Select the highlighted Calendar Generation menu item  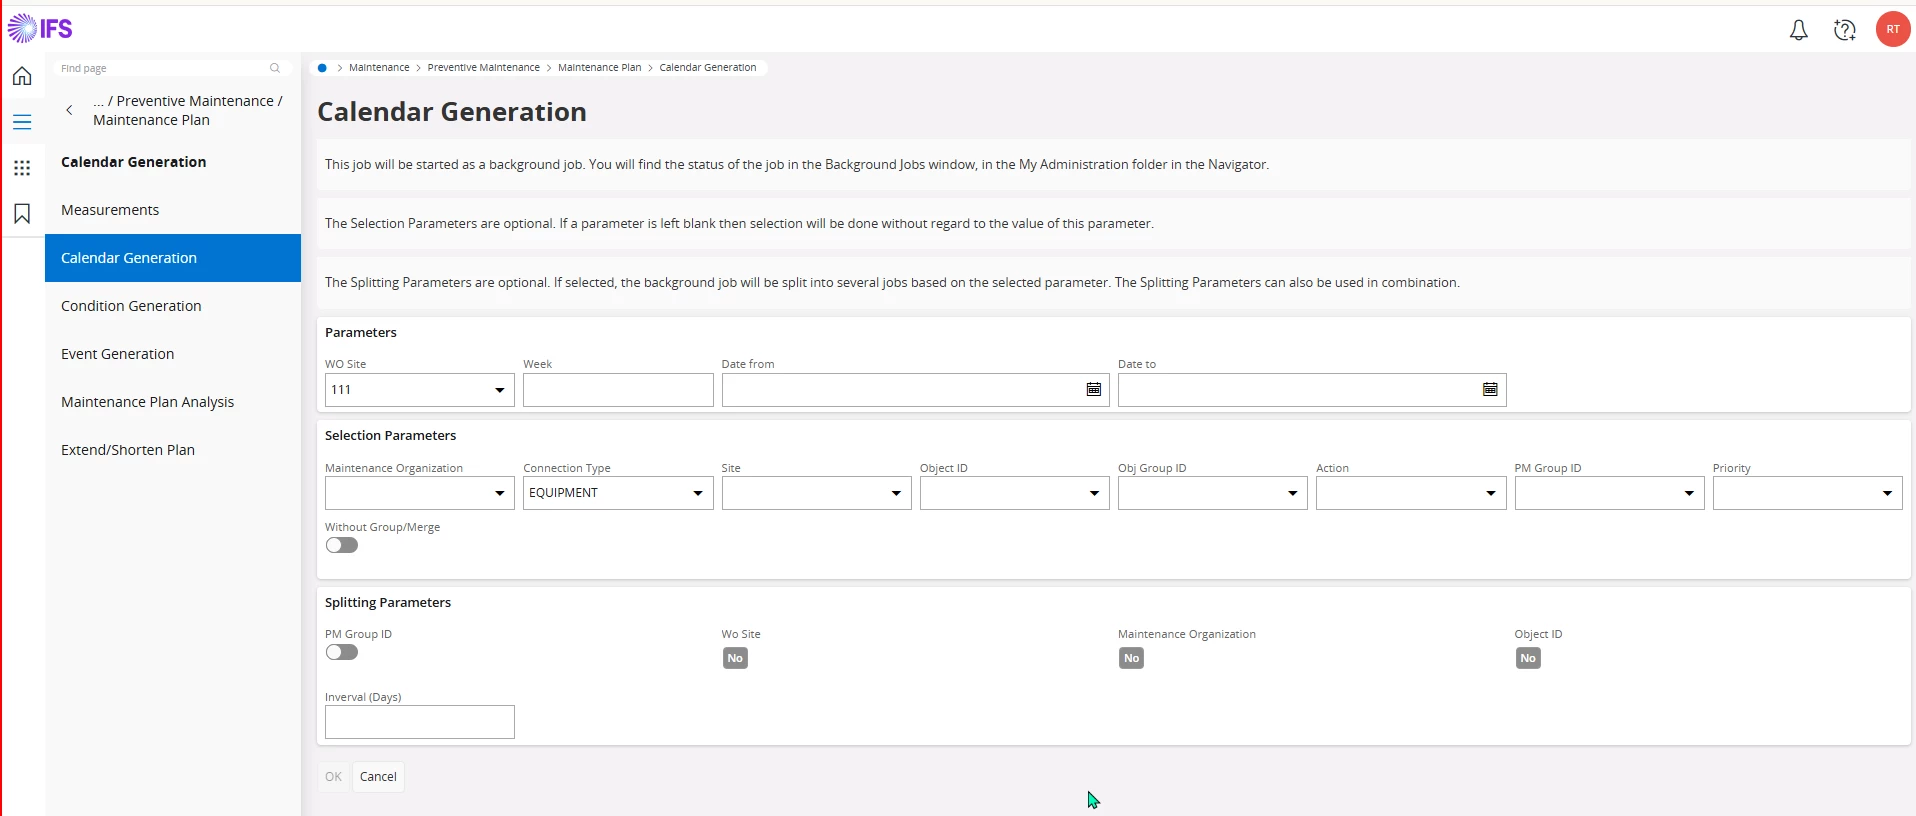click(173, 258)
